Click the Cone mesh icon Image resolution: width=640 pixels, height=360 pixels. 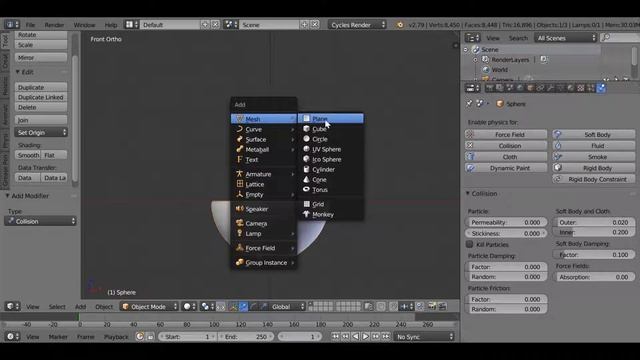pyautogui.click(x=306, y=180)
